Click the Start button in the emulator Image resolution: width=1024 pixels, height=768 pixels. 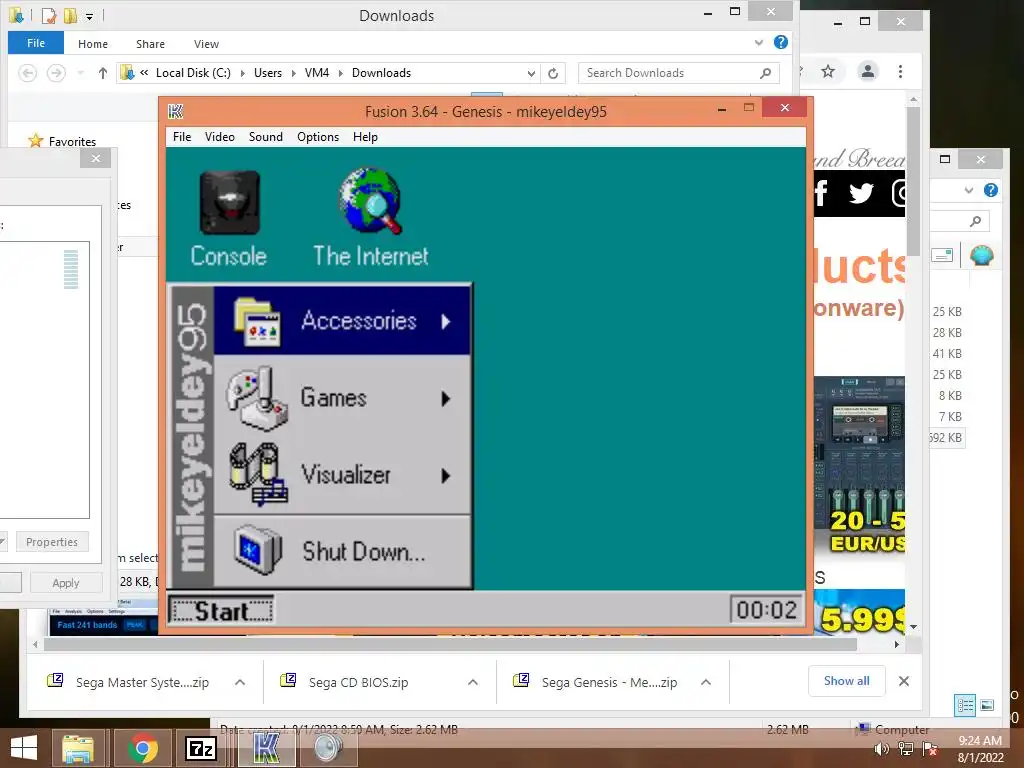[x=221, y=611]
